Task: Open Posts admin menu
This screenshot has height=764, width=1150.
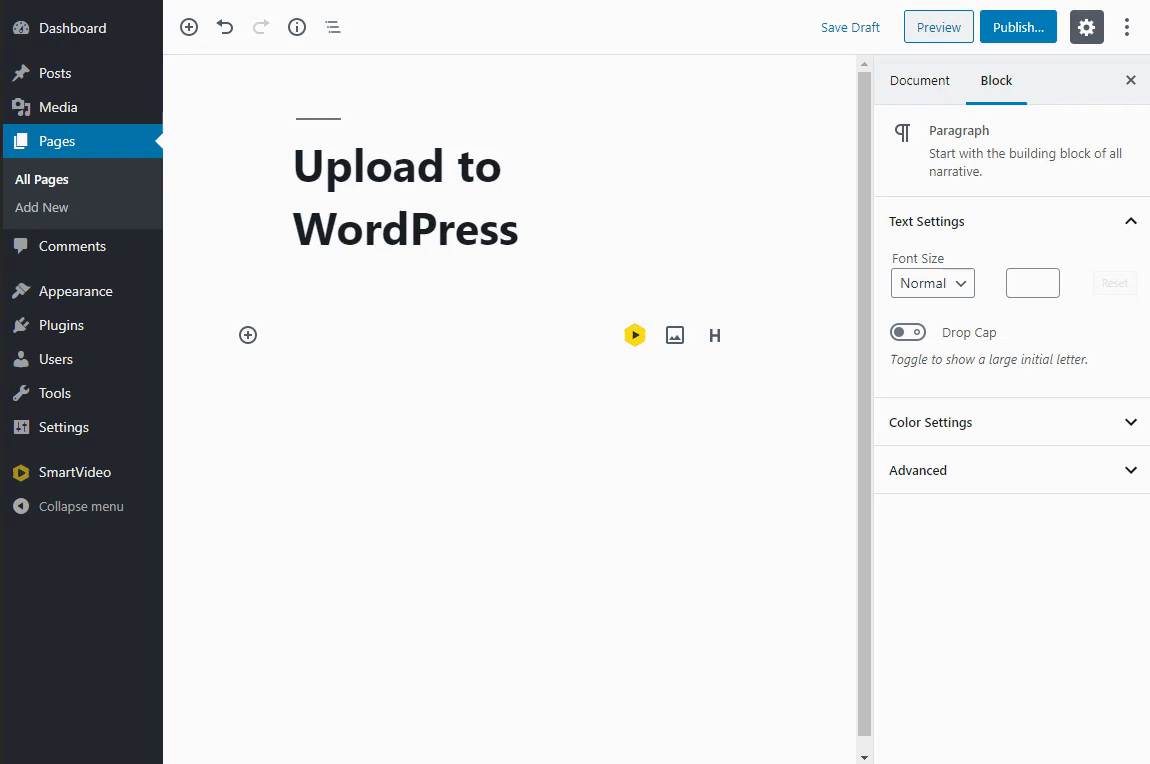Action: pyautogui.click(x=81, y=73)
